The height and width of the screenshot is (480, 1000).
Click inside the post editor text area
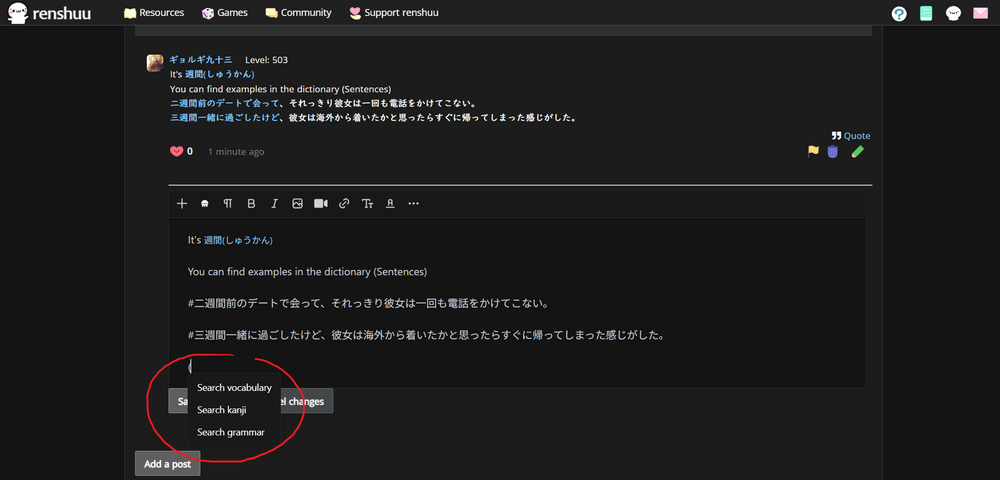(517, 302)
